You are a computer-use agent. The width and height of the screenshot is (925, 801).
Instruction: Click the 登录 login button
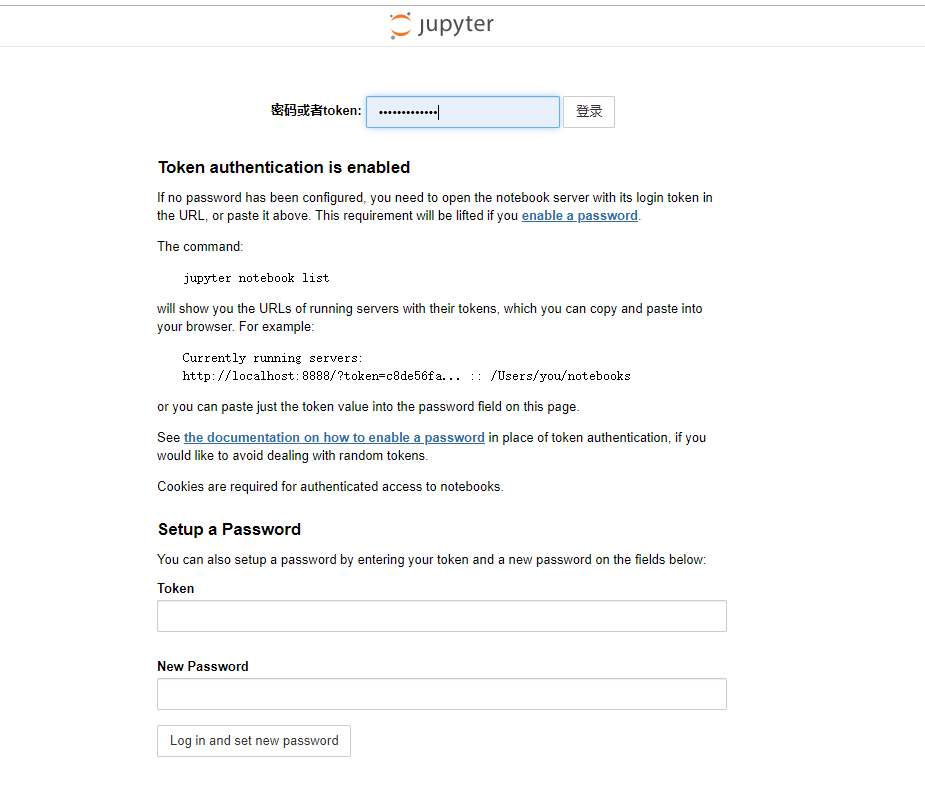click(x=589, y=111)
